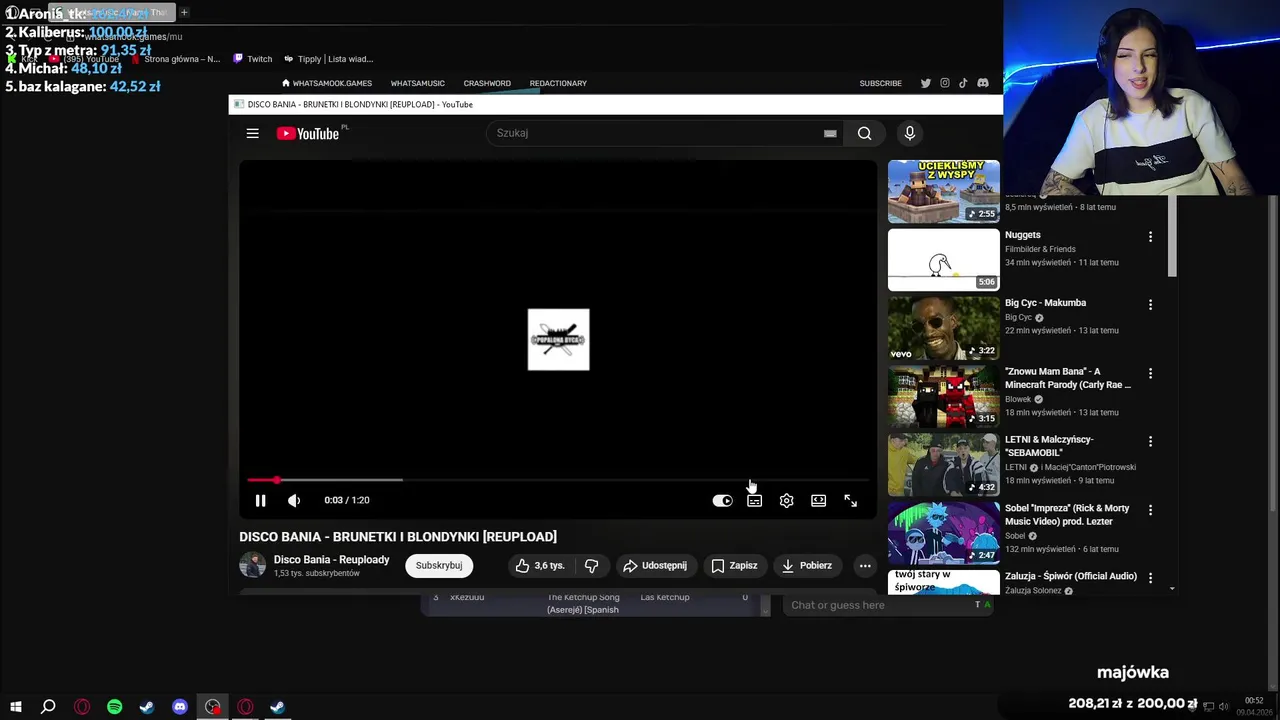Open the Instagram icon in site header
The height and width of the screenshot is (720, 1280).
(944, 83)
